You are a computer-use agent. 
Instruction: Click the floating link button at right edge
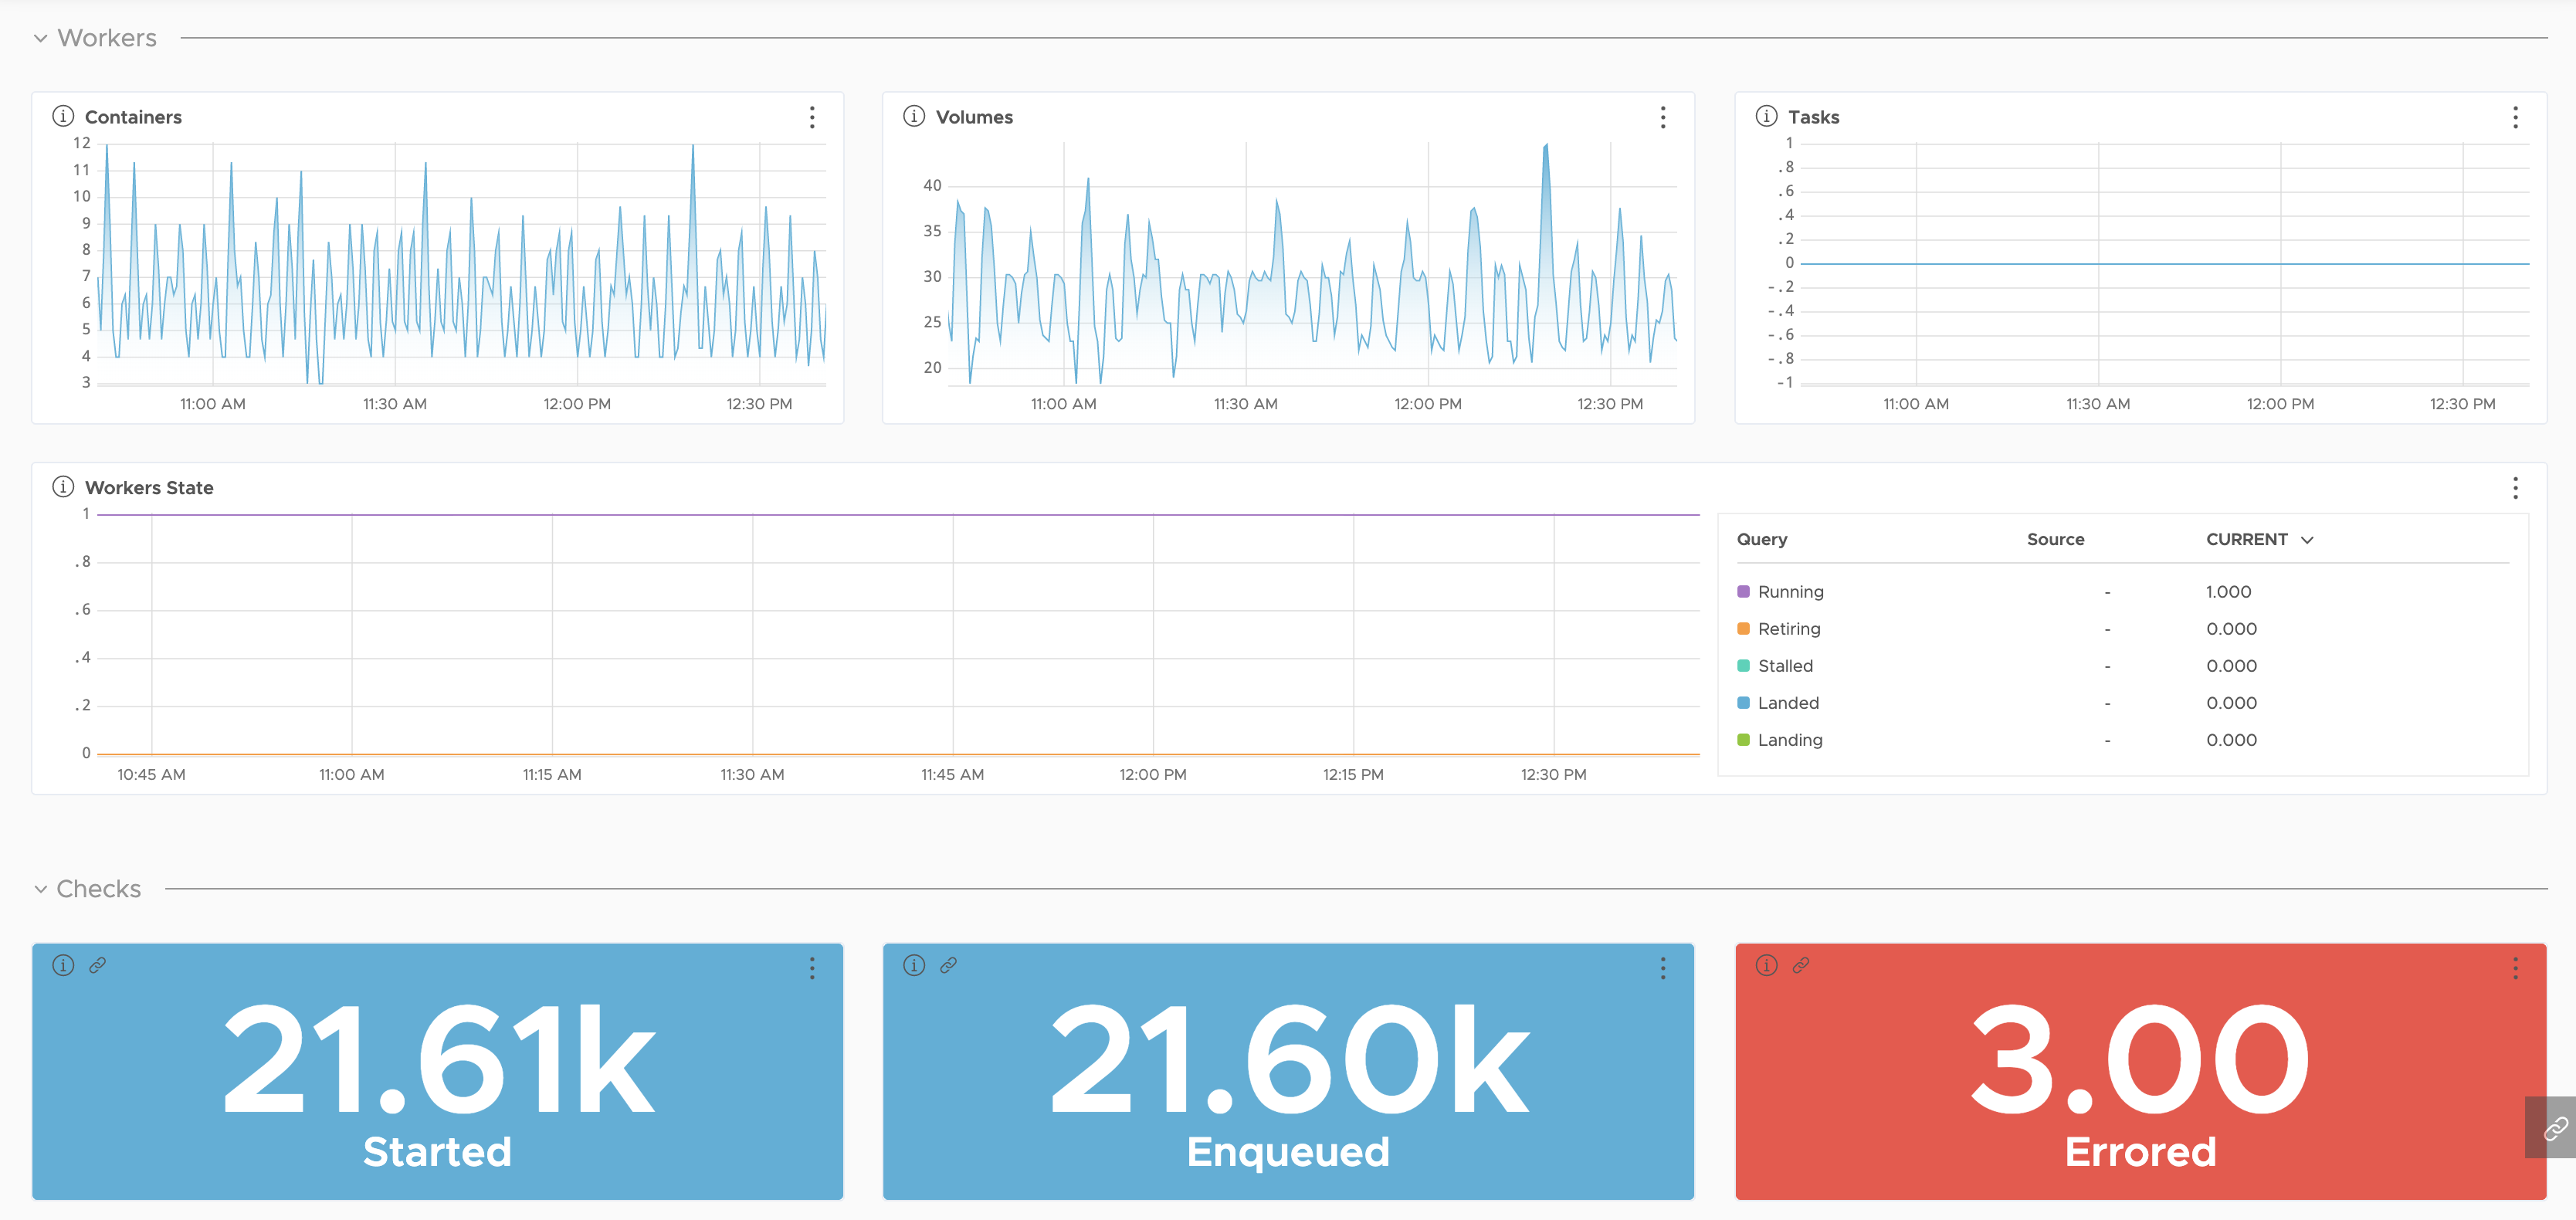pyautogui.click(x=2553, y=1128)
